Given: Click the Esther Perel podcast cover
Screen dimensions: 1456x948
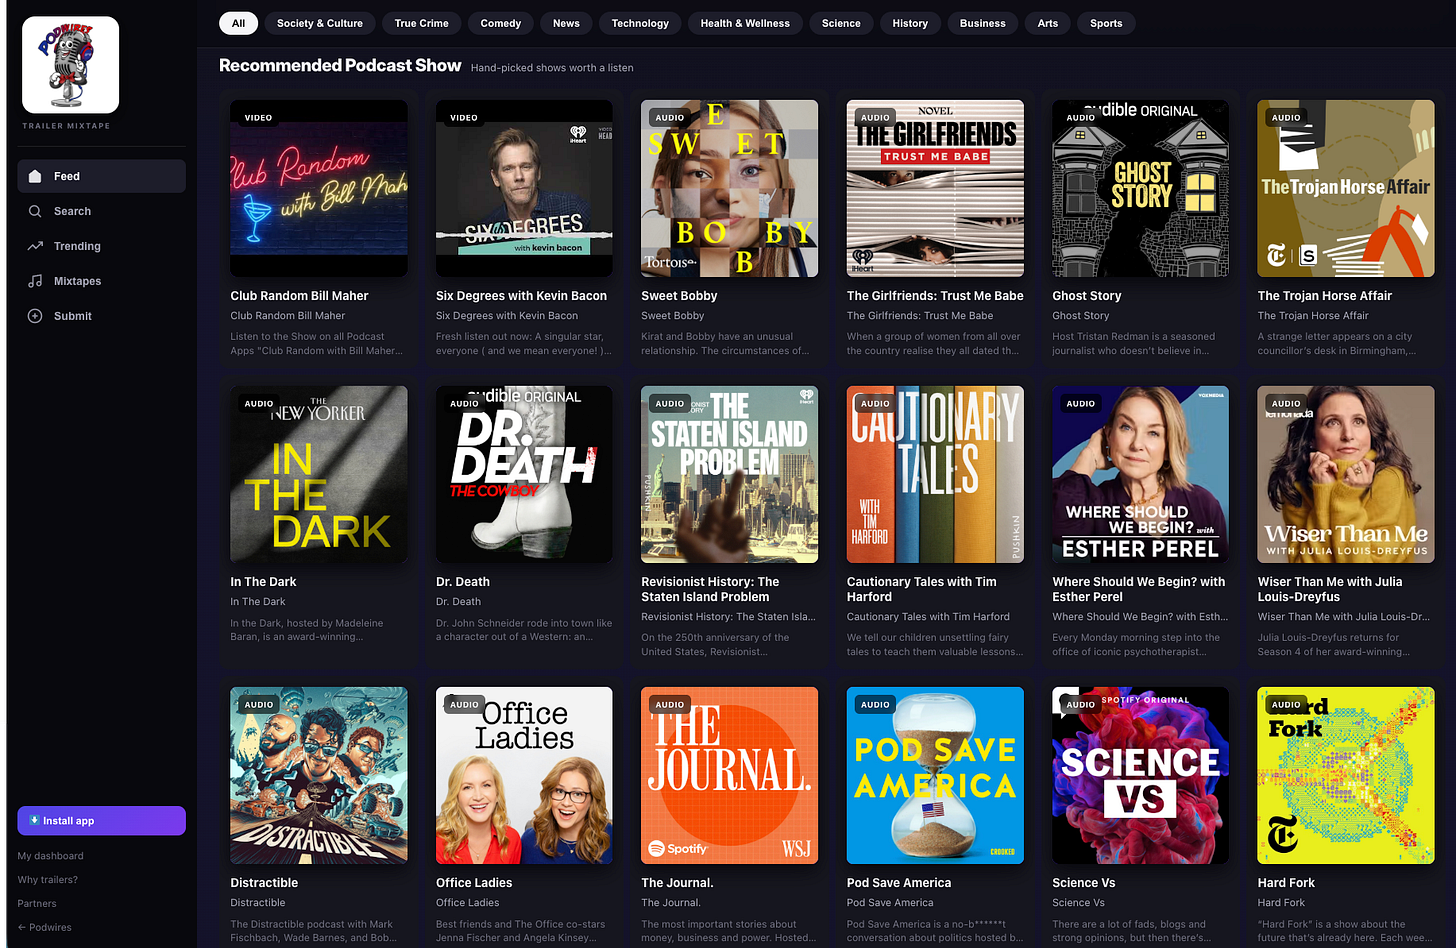Looking at the screenshot, I should click(x=1141, y=474).
